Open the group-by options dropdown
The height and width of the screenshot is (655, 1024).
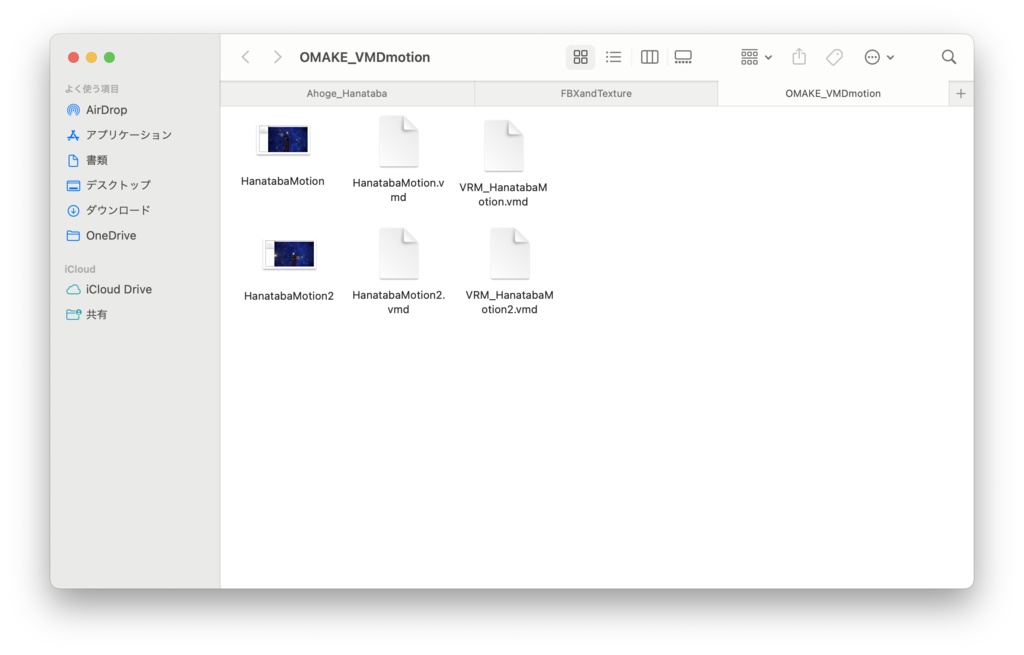(756, 57)
